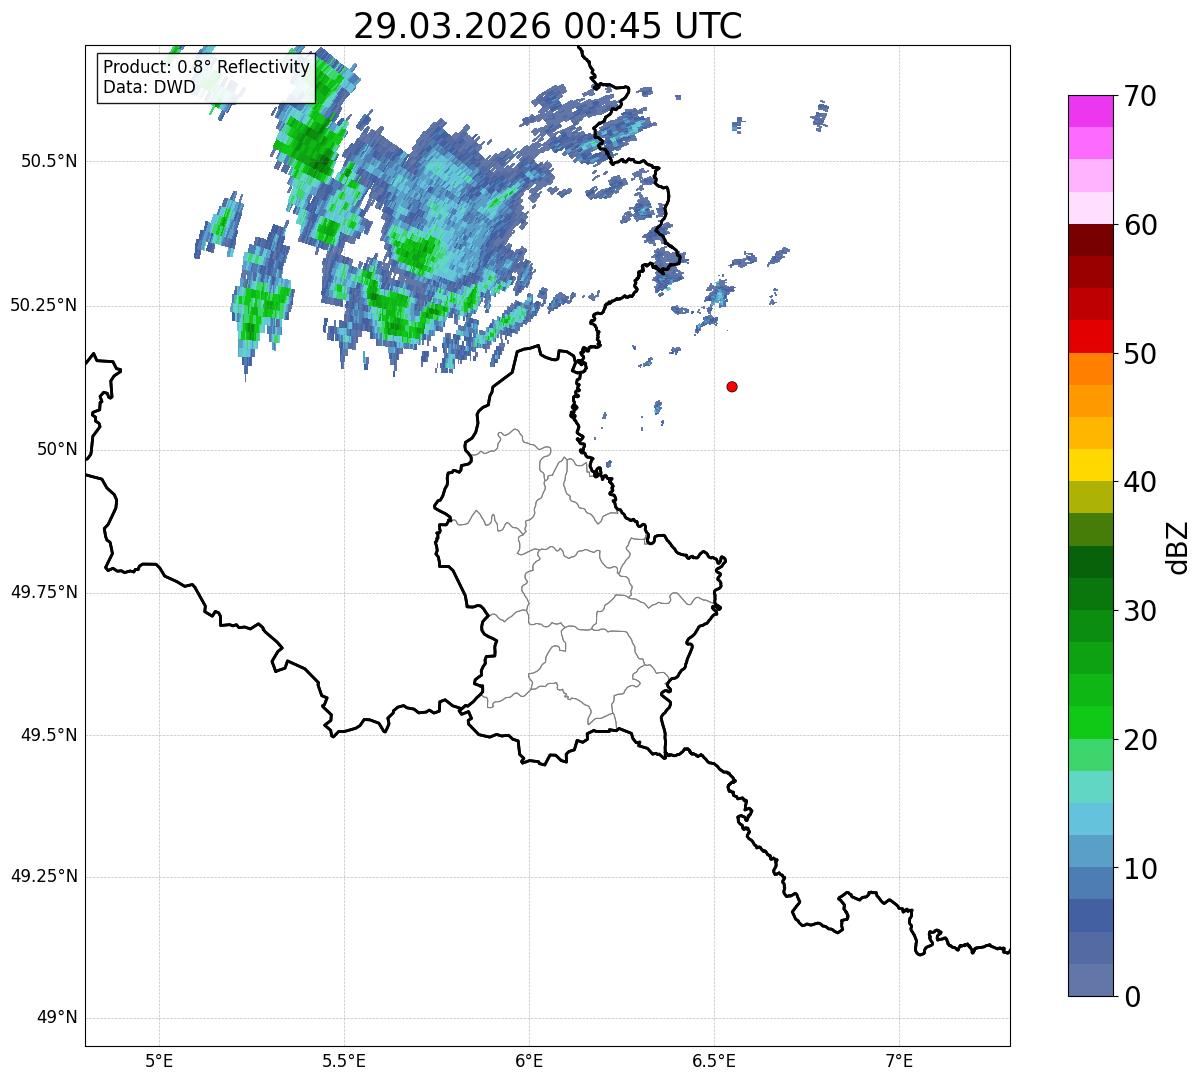Viewport: 1202px width, 1081px height.
Task: Pick the turquoise swatch below 20 dBZ
Action: click(x=1090, y=787)
